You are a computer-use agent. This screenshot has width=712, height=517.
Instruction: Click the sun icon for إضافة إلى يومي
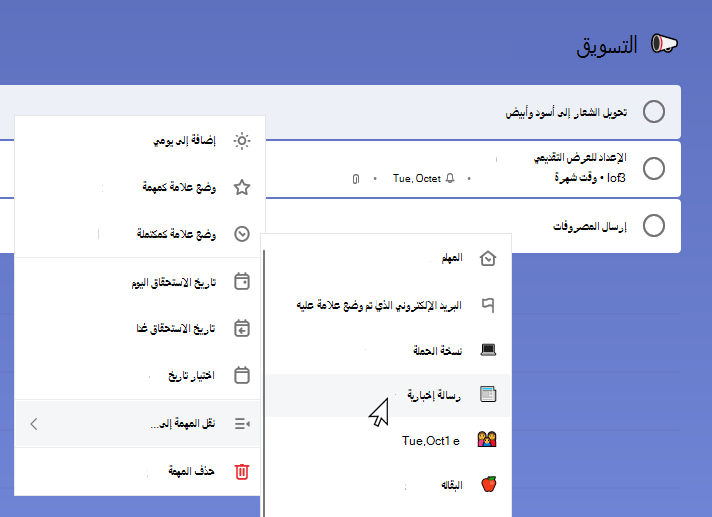(x=242, y=141)
